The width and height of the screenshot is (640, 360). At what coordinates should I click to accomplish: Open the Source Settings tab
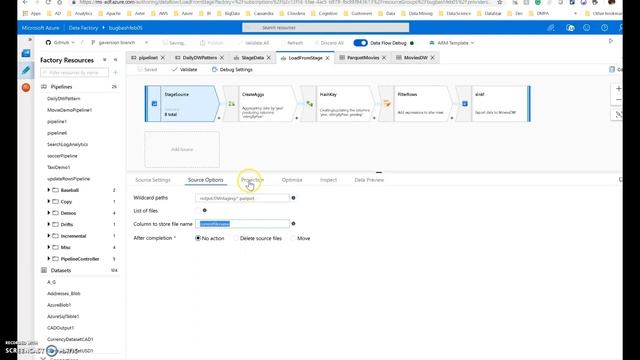(x=153, y=180)
